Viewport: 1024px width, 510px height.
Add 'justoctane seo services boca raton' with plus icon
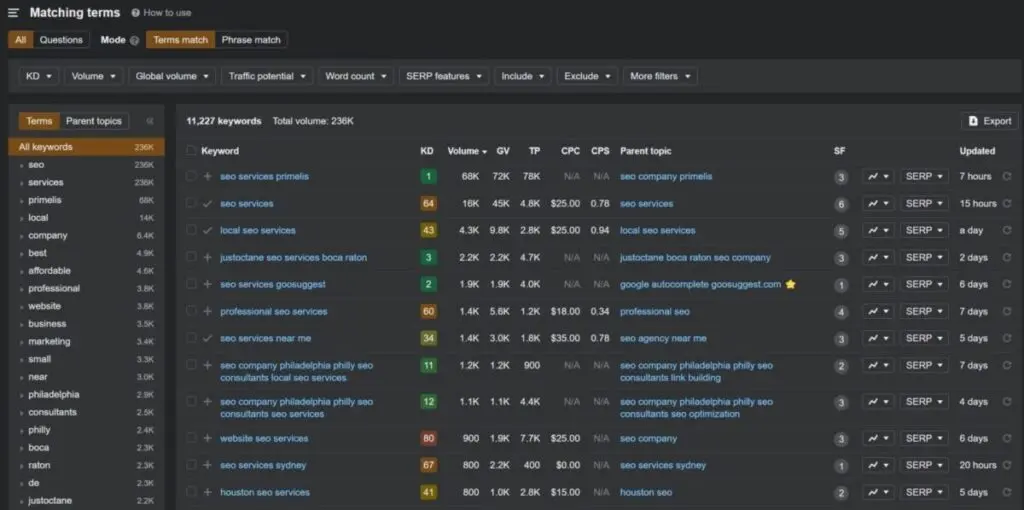(x=208, y=257)
